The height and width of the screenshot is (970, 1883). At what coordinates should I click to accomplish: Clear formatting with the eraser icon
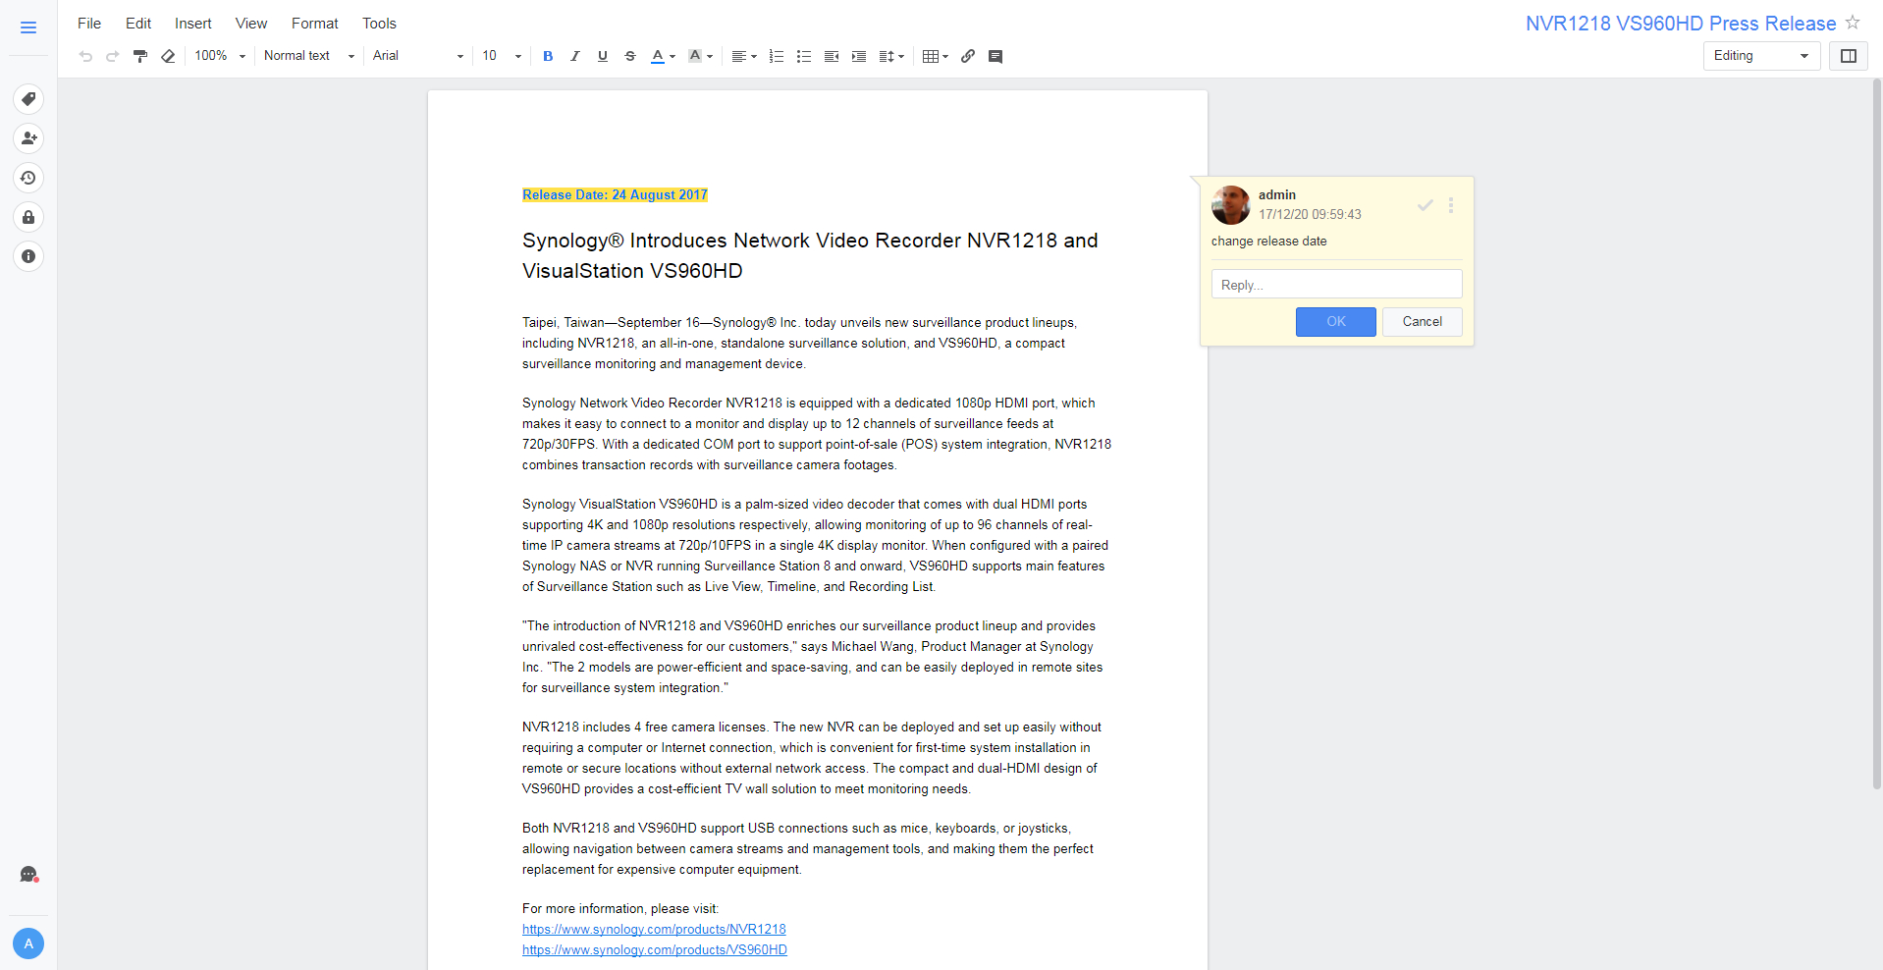point(168,56)
